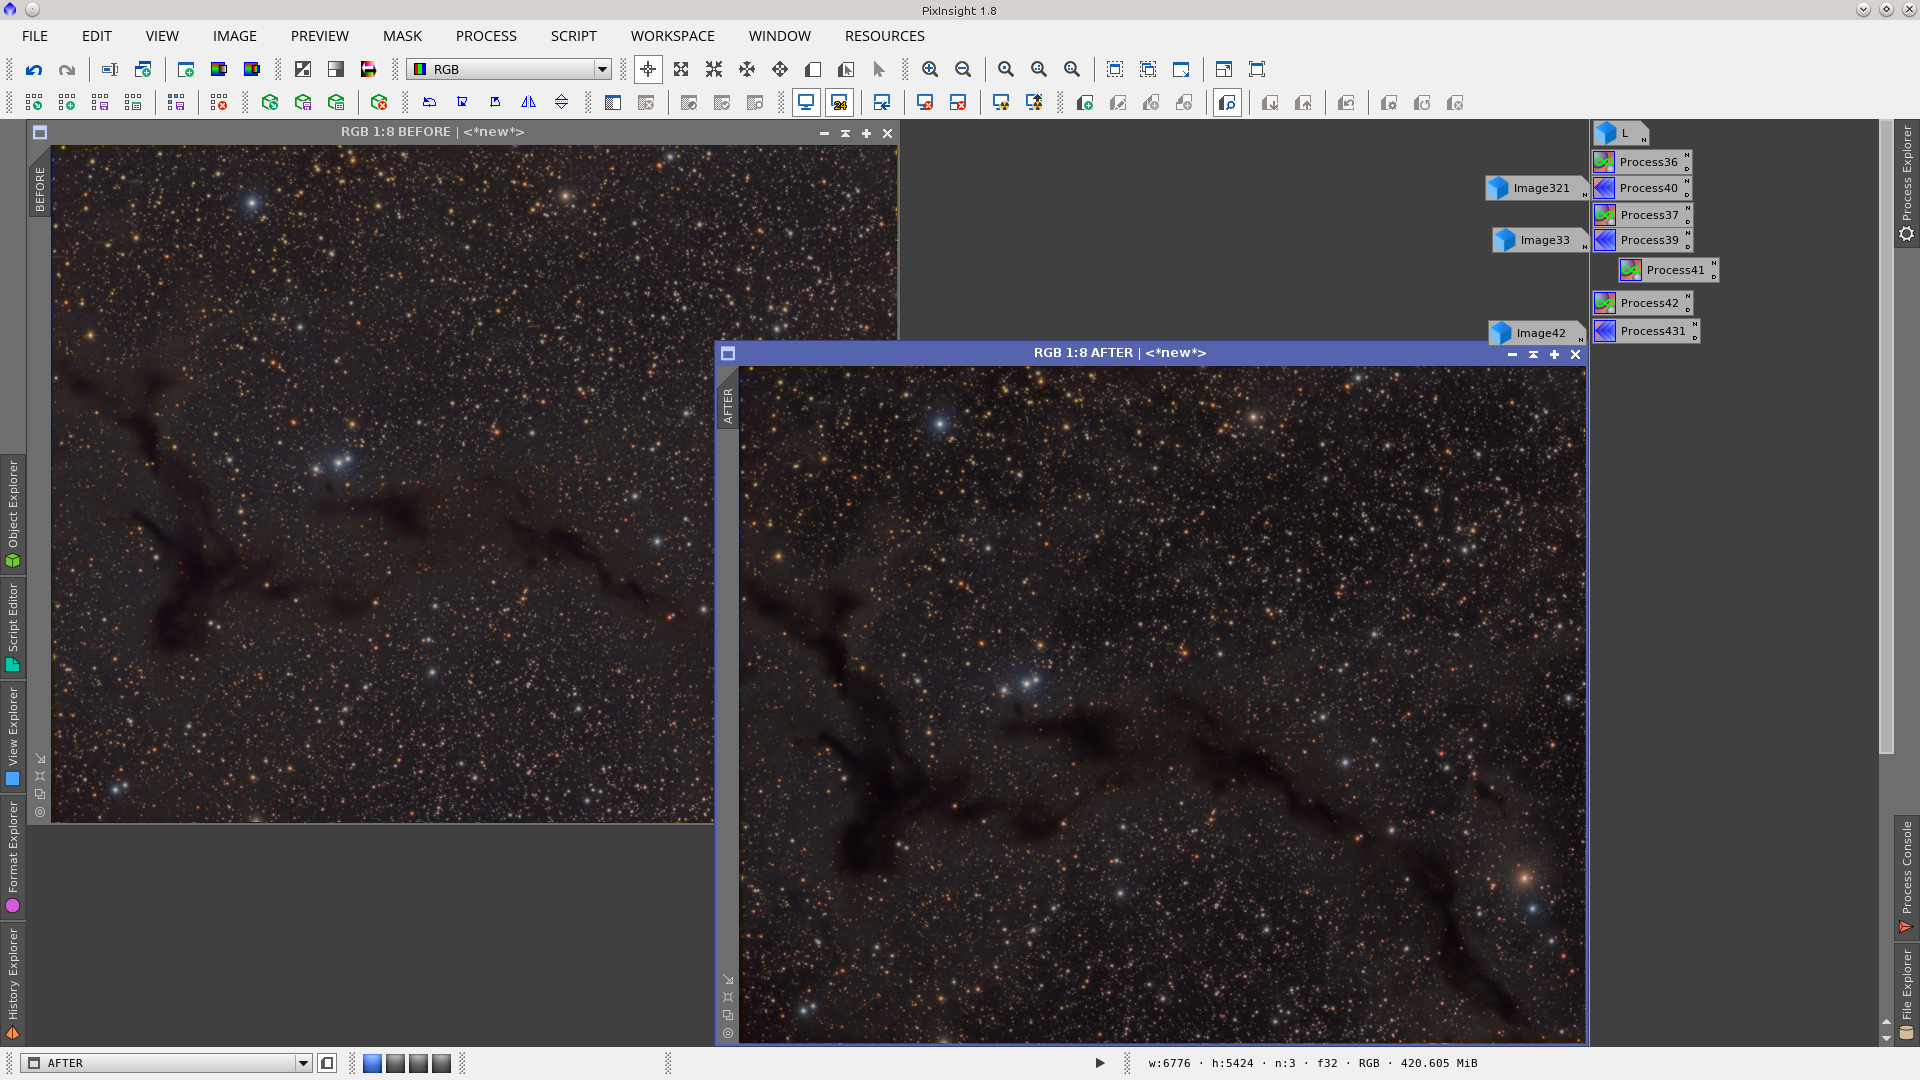Viewport: 1920px width, 1080px height.
Task: Click the horizontal mirror flip icon
Action: 528,103
